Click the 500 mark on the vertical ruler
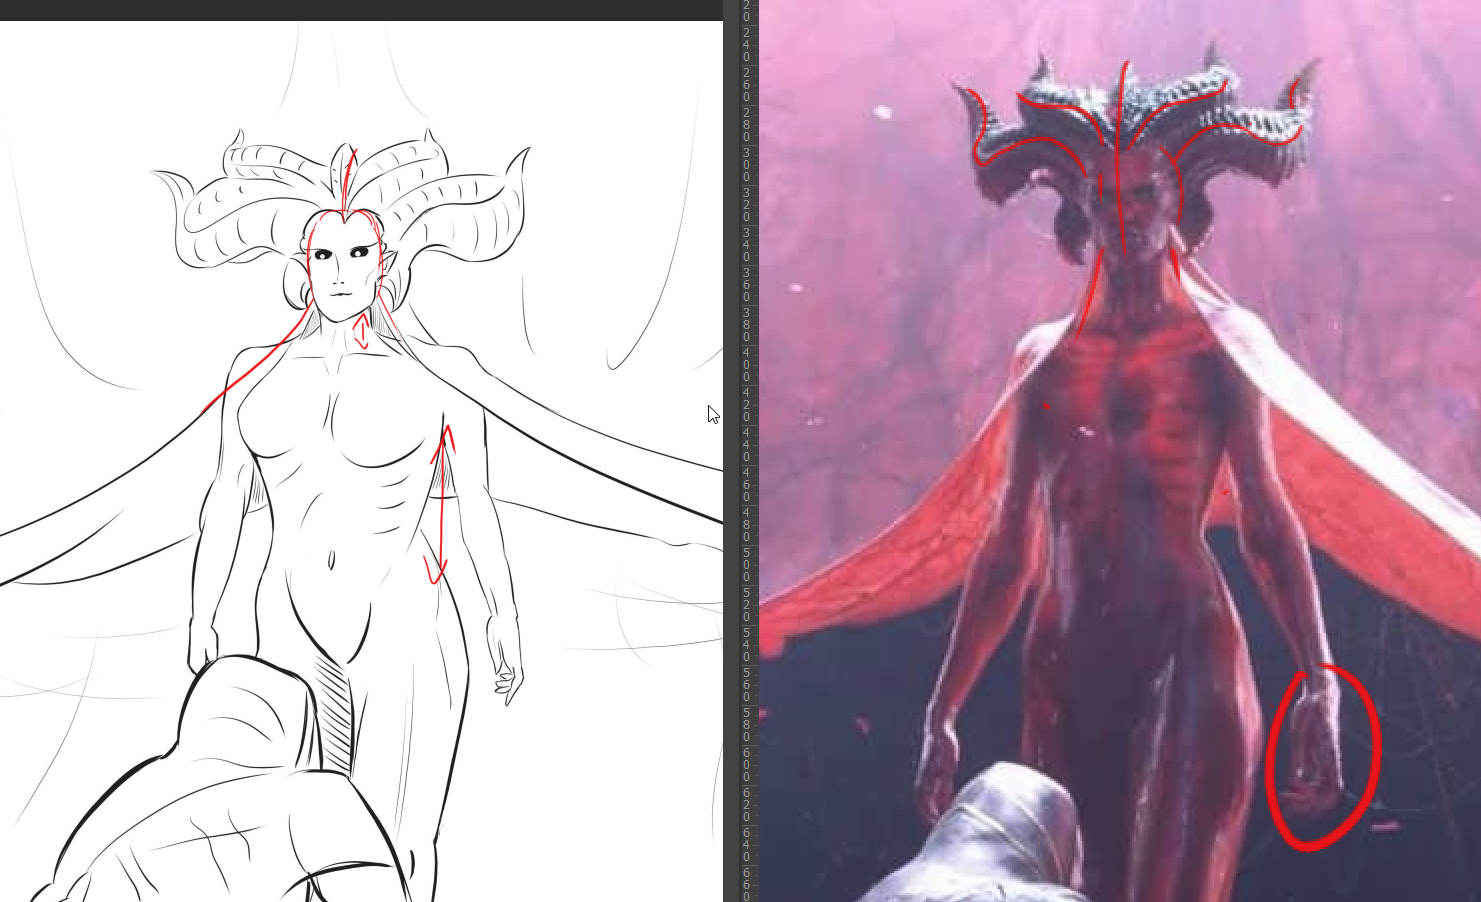This screenshot has height=902, width=1481. (746, 564)
